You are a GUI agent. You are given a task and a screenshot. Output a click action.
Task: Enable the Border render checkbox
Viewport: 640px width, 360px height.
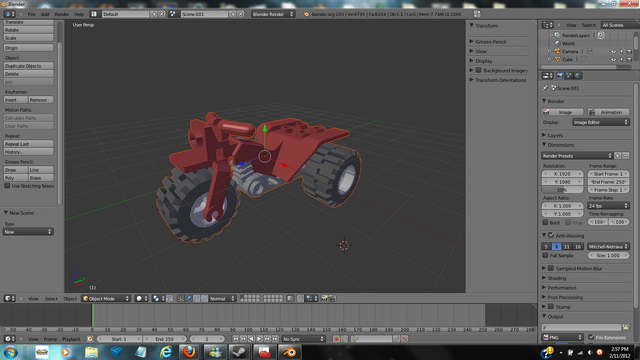545,222
